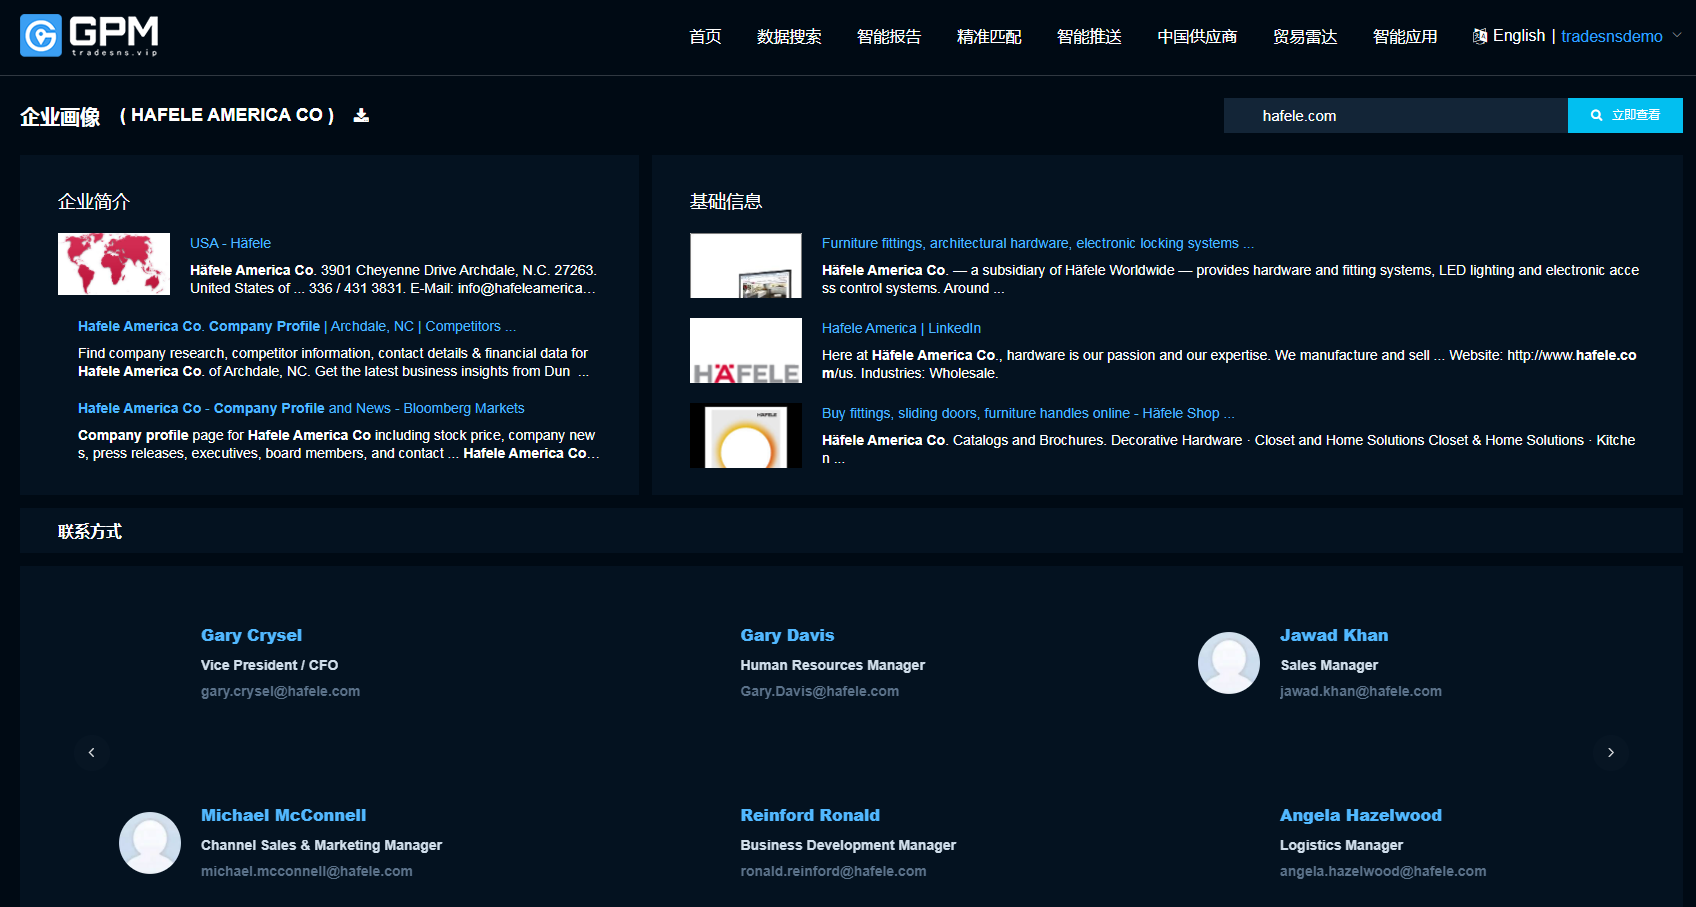Click the 基础信息 section heading
This screenshot has width=1696, height=907.
[726, 201]
